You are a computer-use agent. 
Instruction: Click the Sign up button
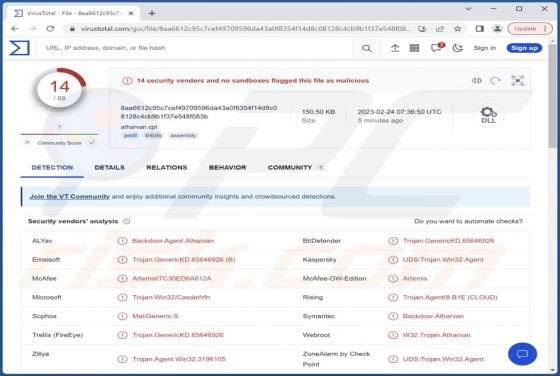pyautogui.click(x=524, y=48)
